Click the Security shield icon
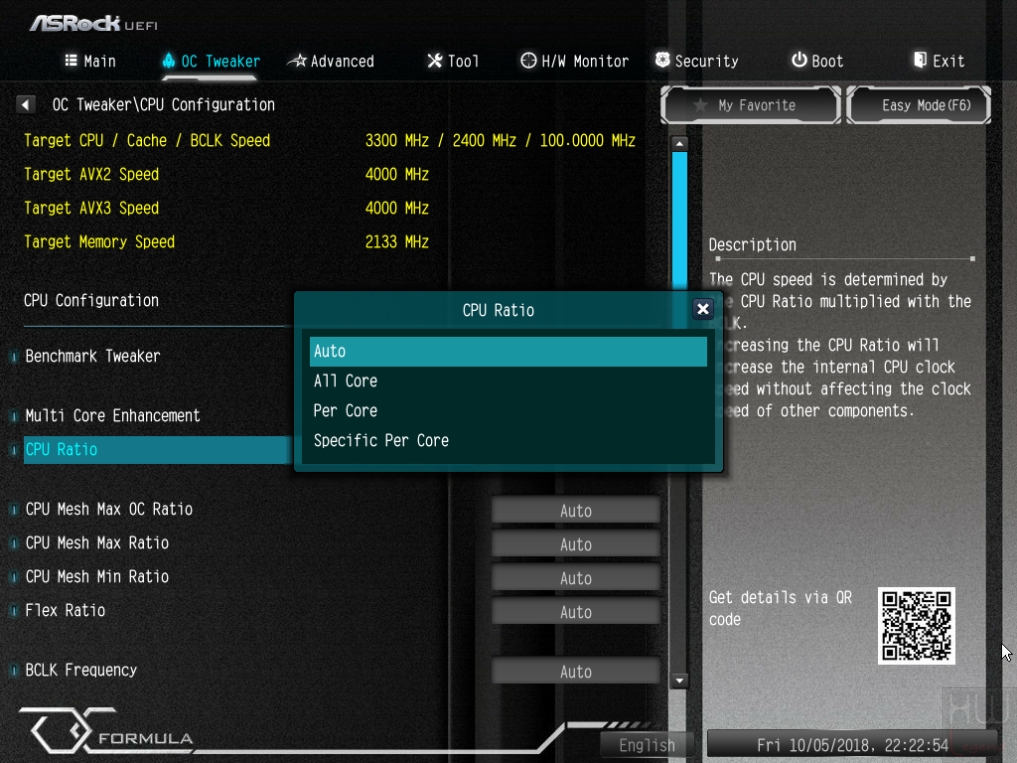1017x763 pixels. (x=662, y=60)
